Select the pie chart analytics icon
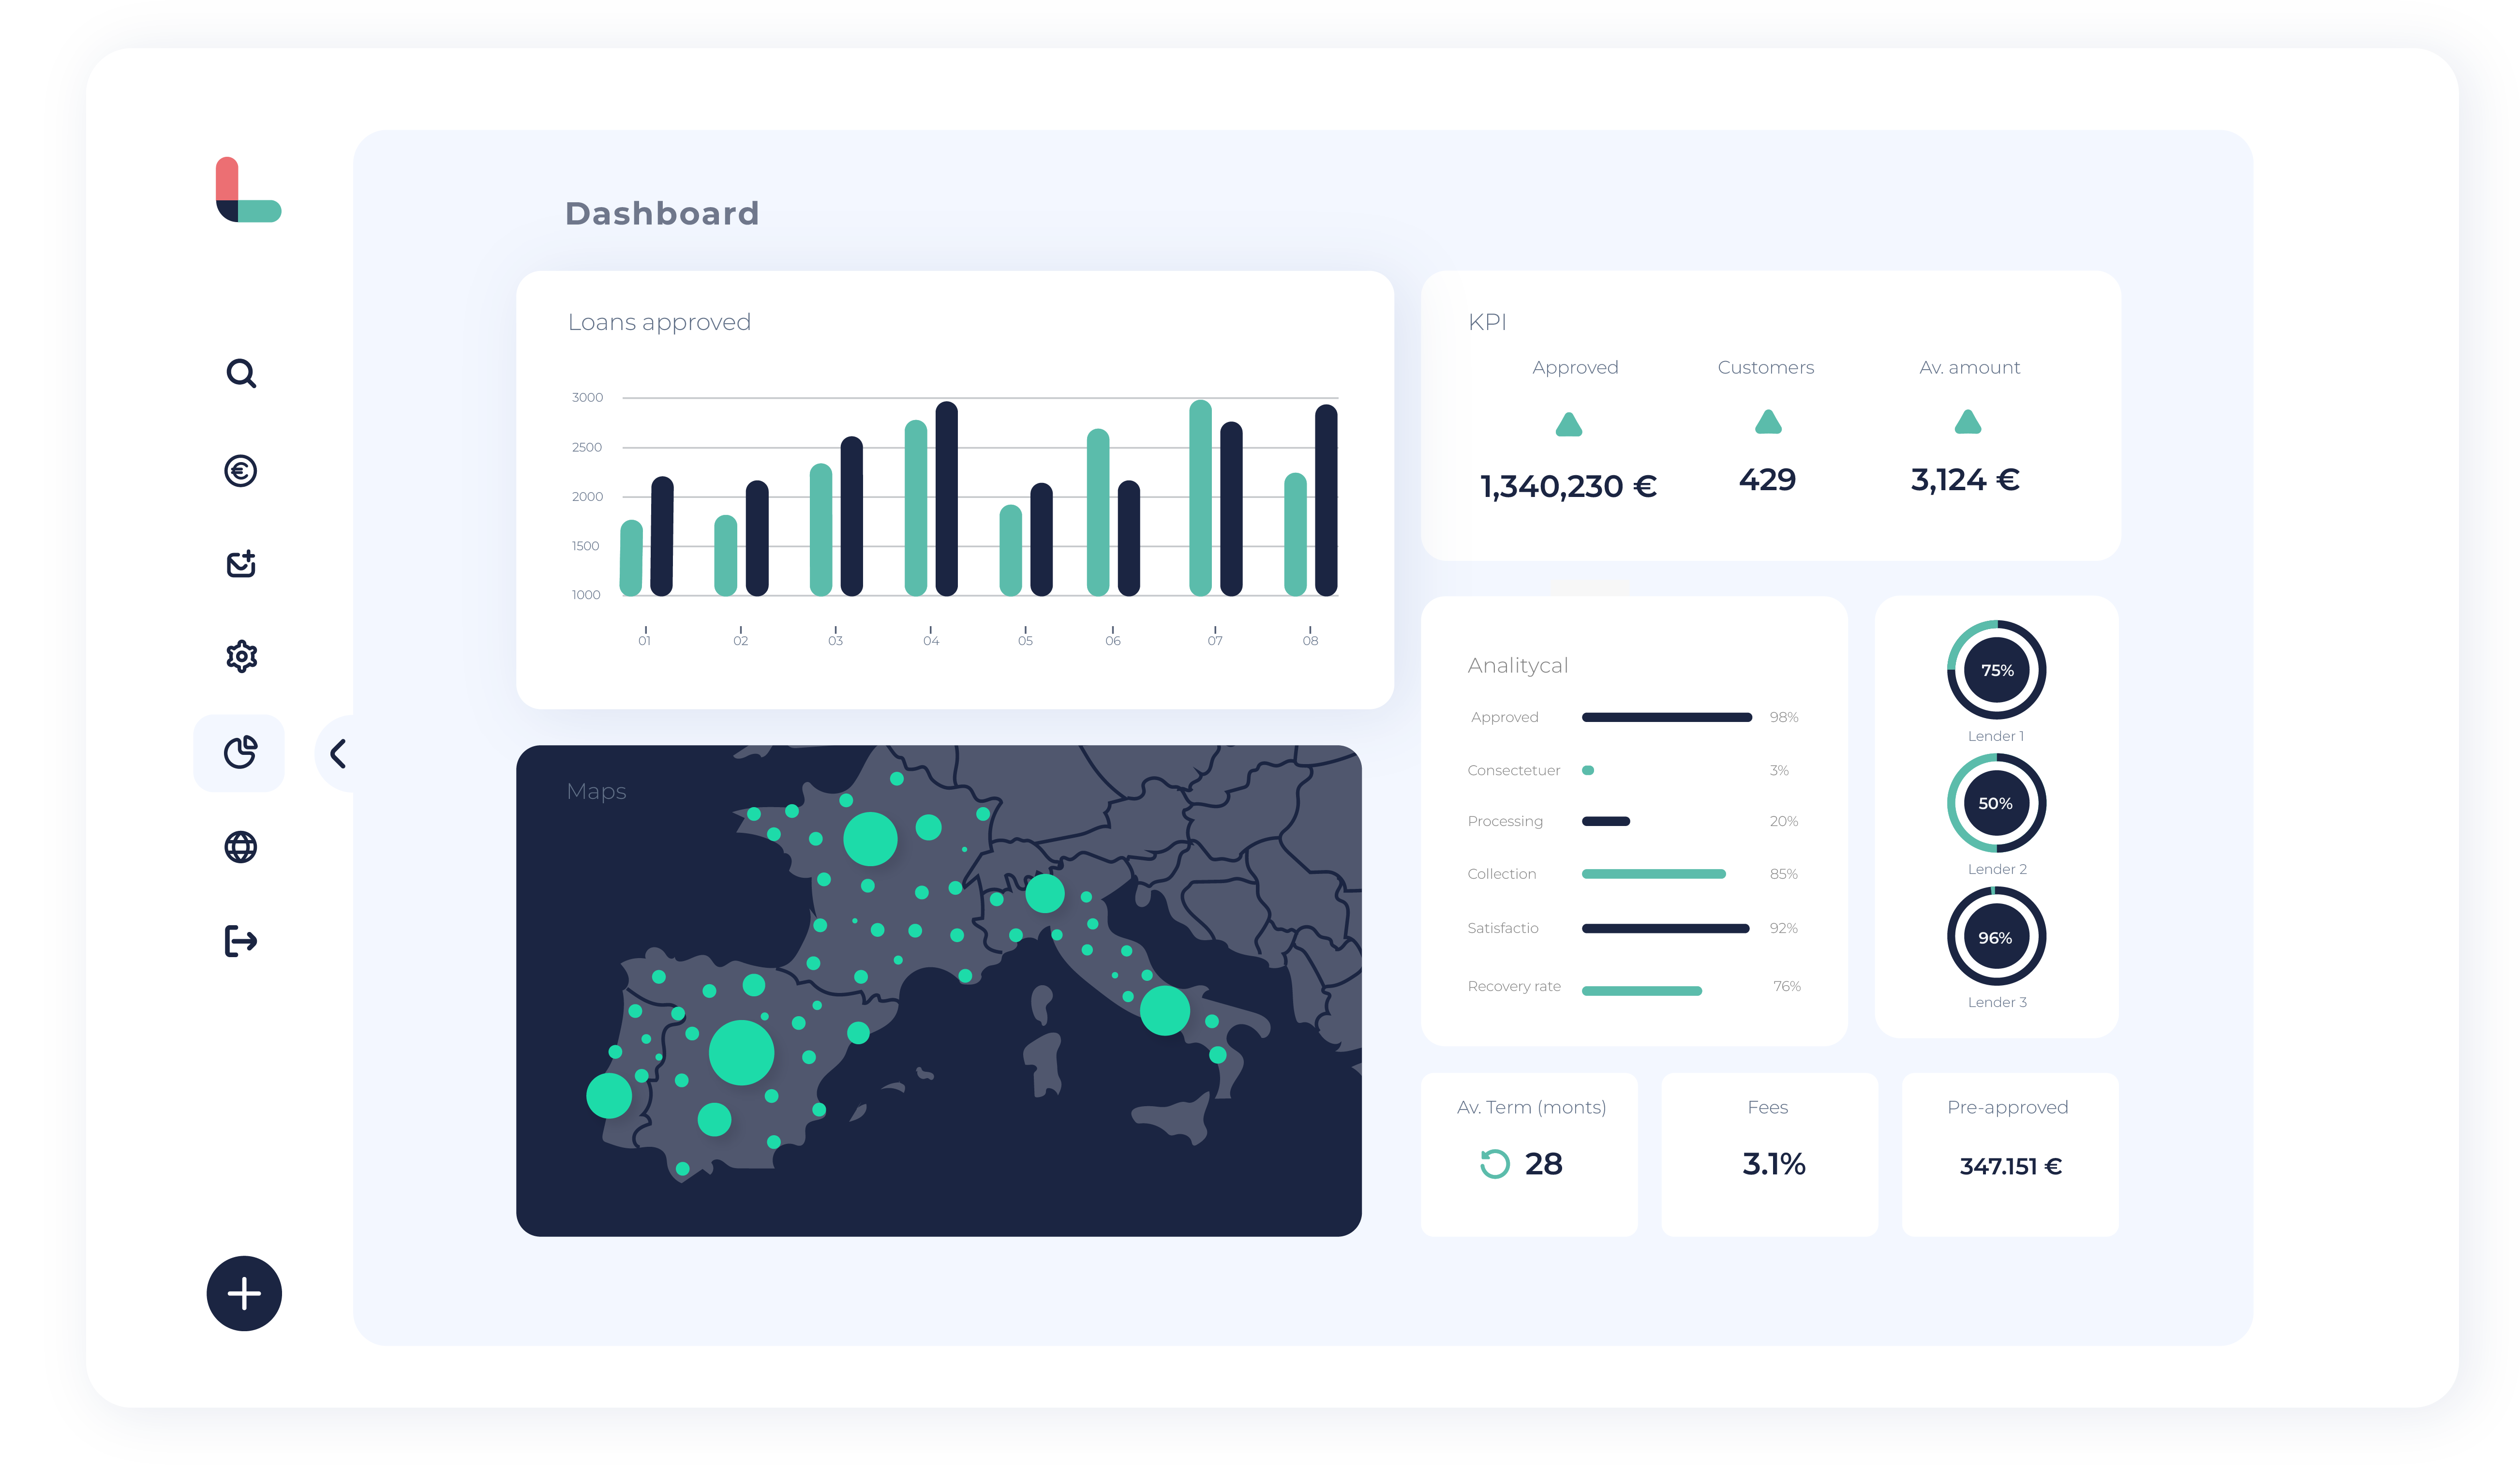 click(240, 752)
